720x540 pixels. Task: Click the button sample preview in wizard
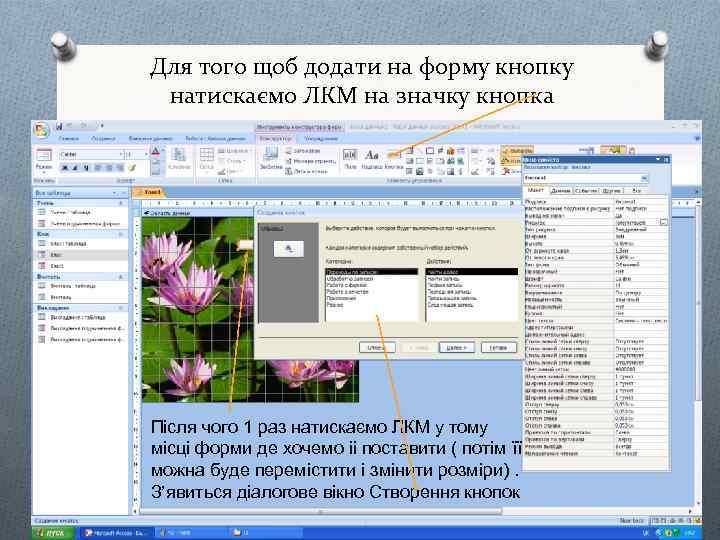289,249
